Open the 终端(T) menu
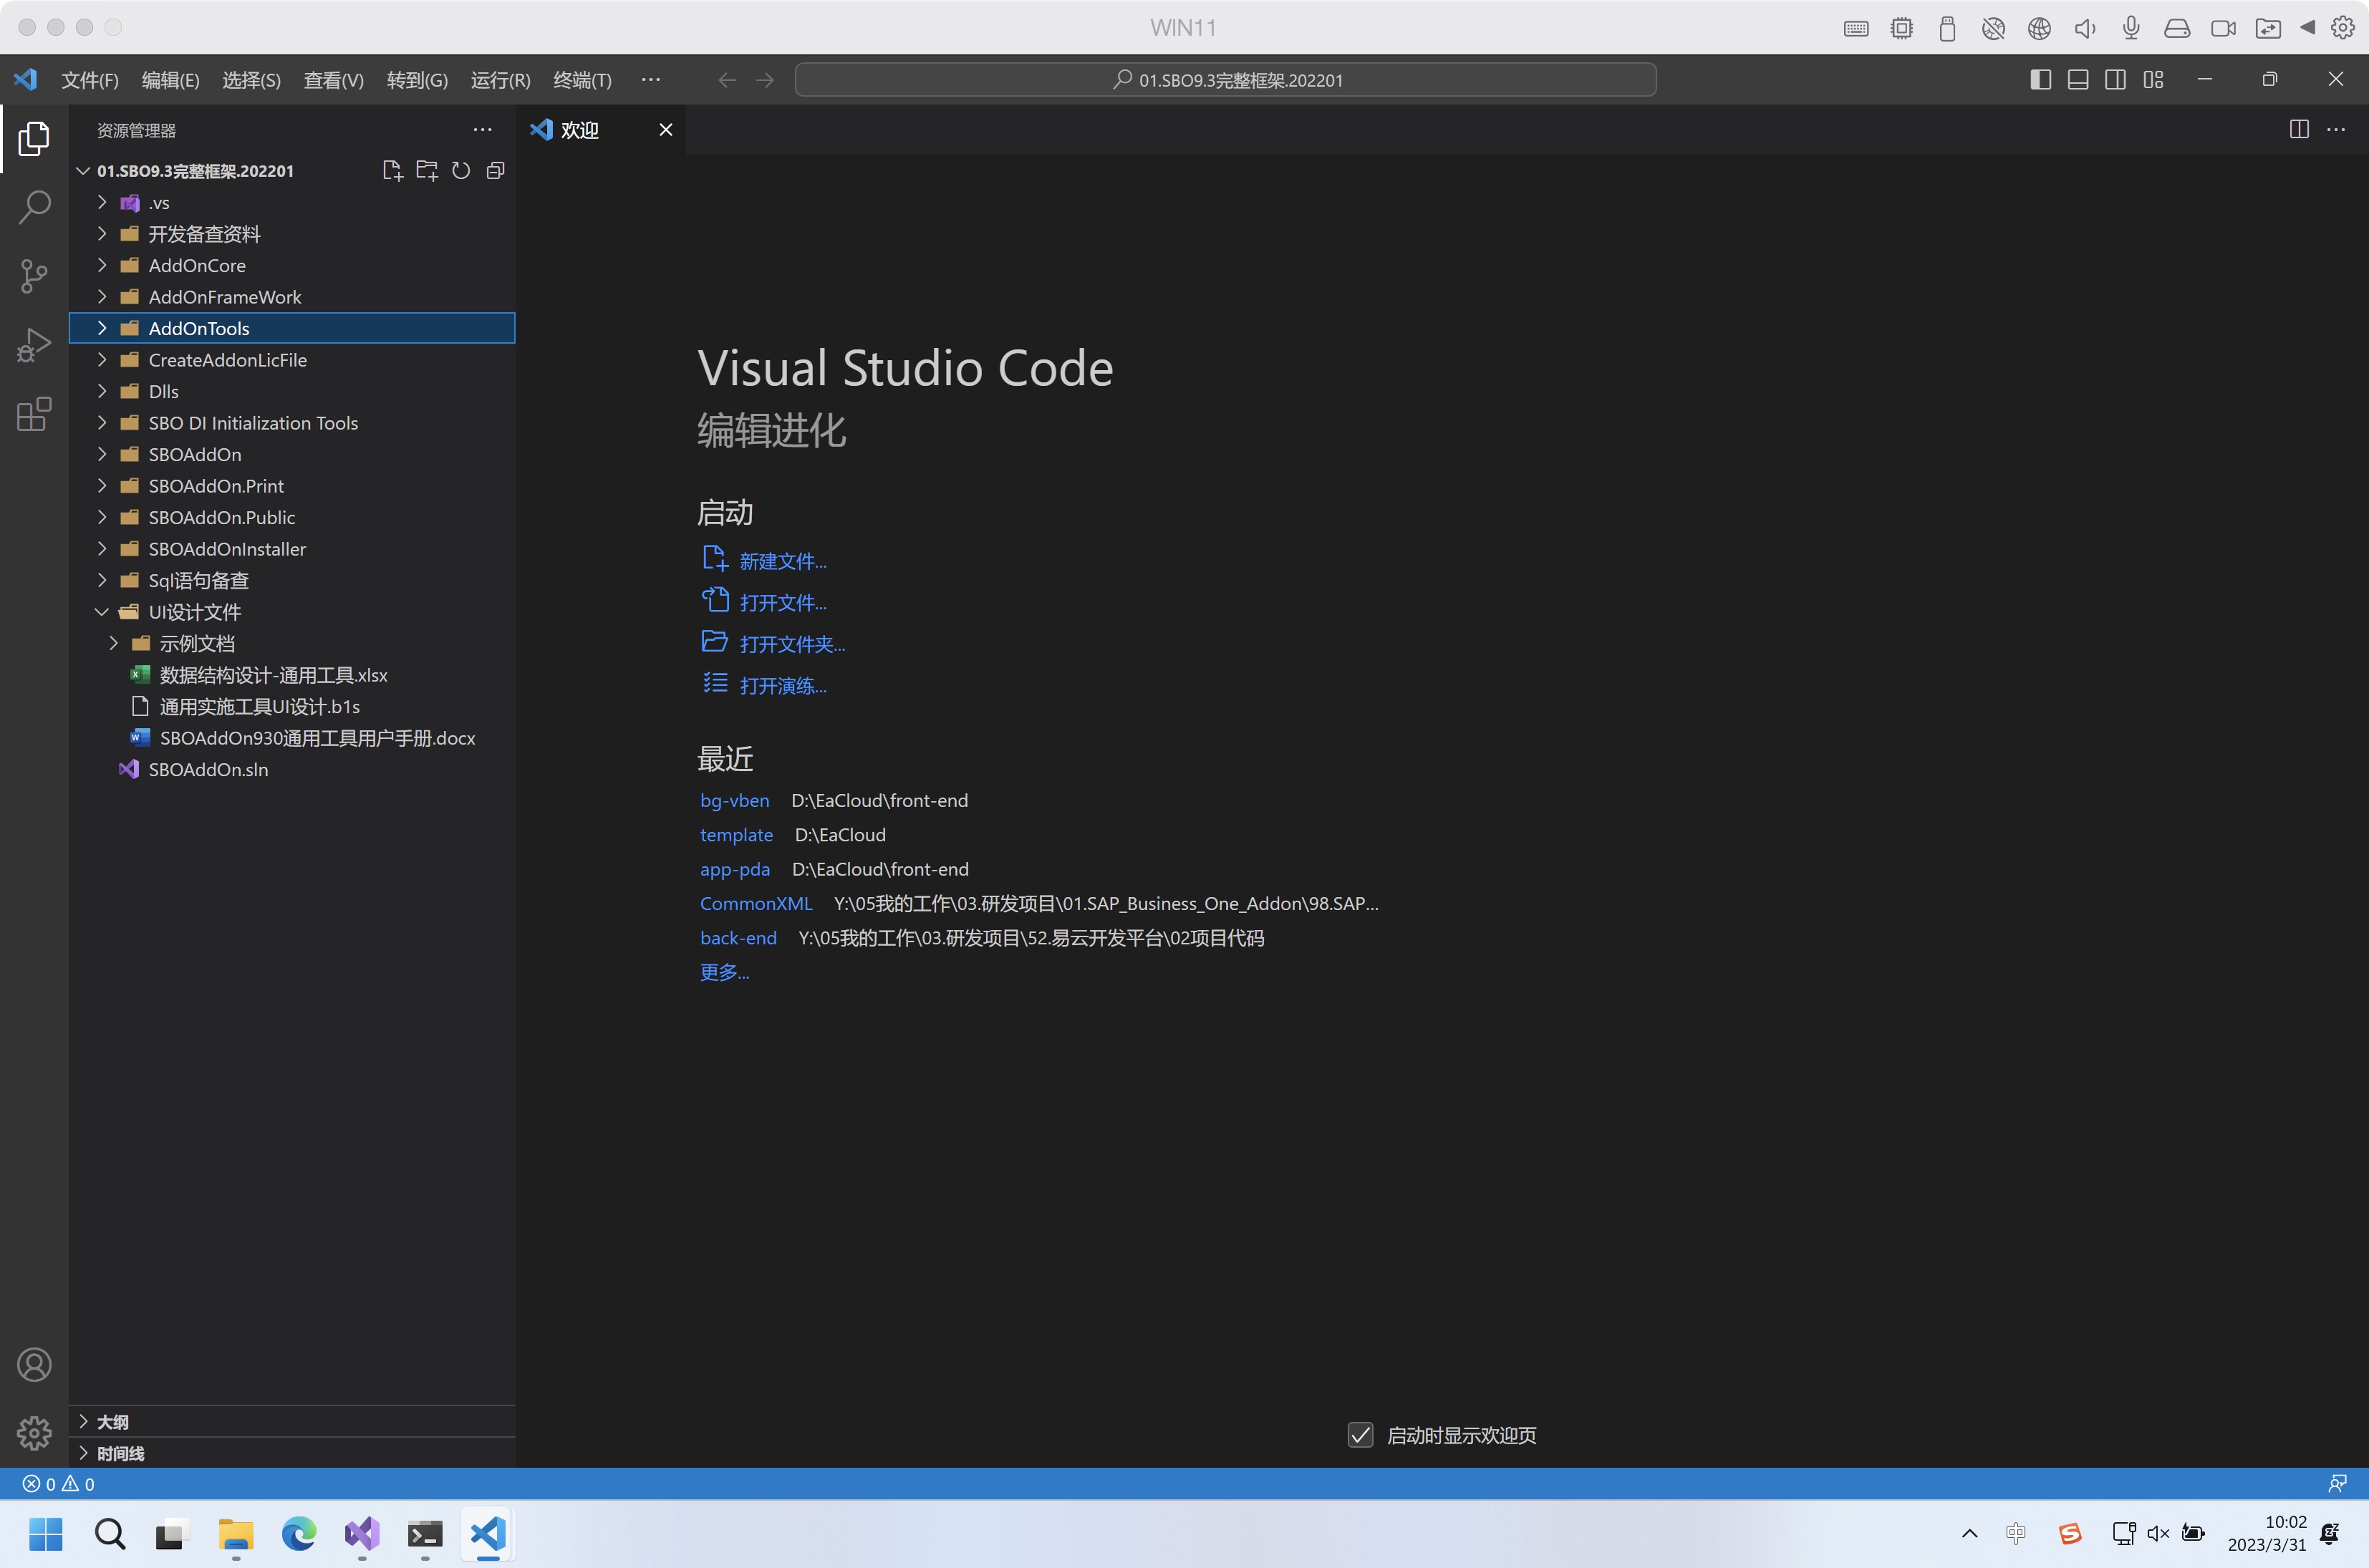This screenshot has width=2369, height=1568. pos(582,80)
